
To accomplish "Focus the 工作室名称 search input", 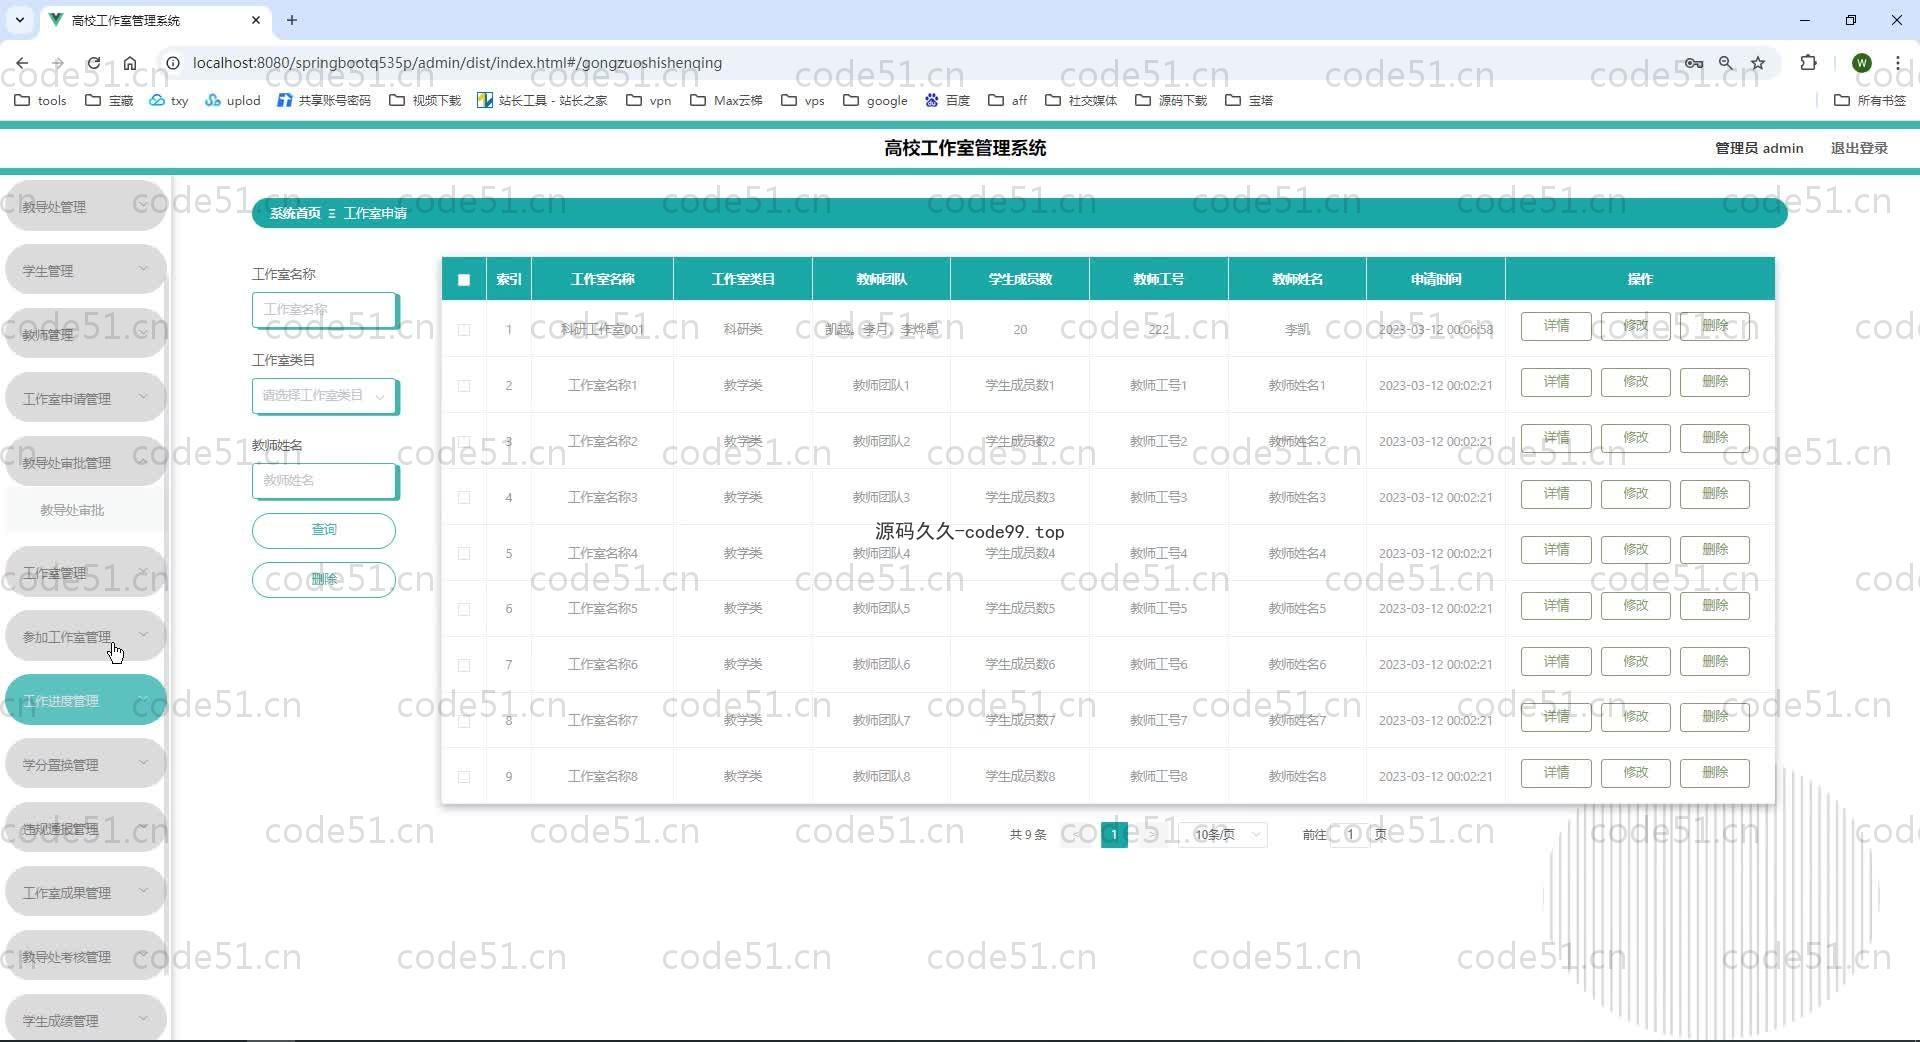I will (325, 310).
